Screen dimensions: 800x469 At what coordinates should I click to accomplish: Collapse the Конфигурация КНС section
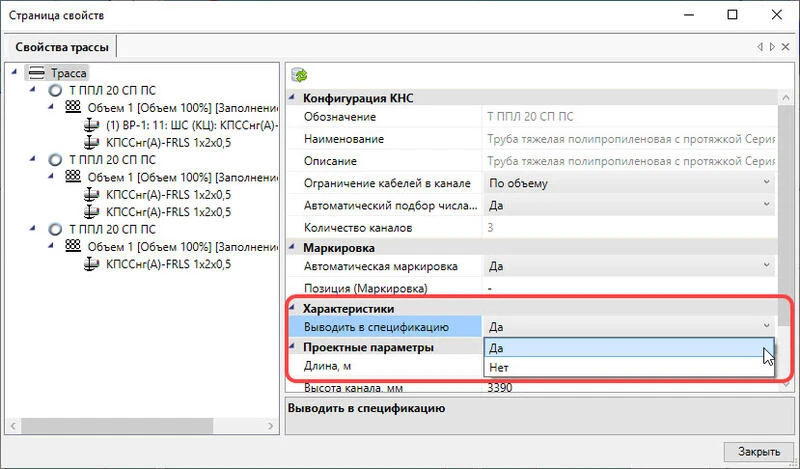pyautogui.click(x=293, y=98)
